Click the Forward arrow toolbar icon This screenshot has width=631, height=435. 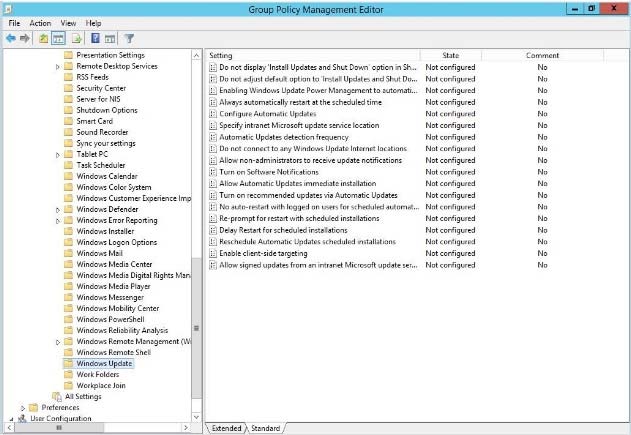pos(25,39)
